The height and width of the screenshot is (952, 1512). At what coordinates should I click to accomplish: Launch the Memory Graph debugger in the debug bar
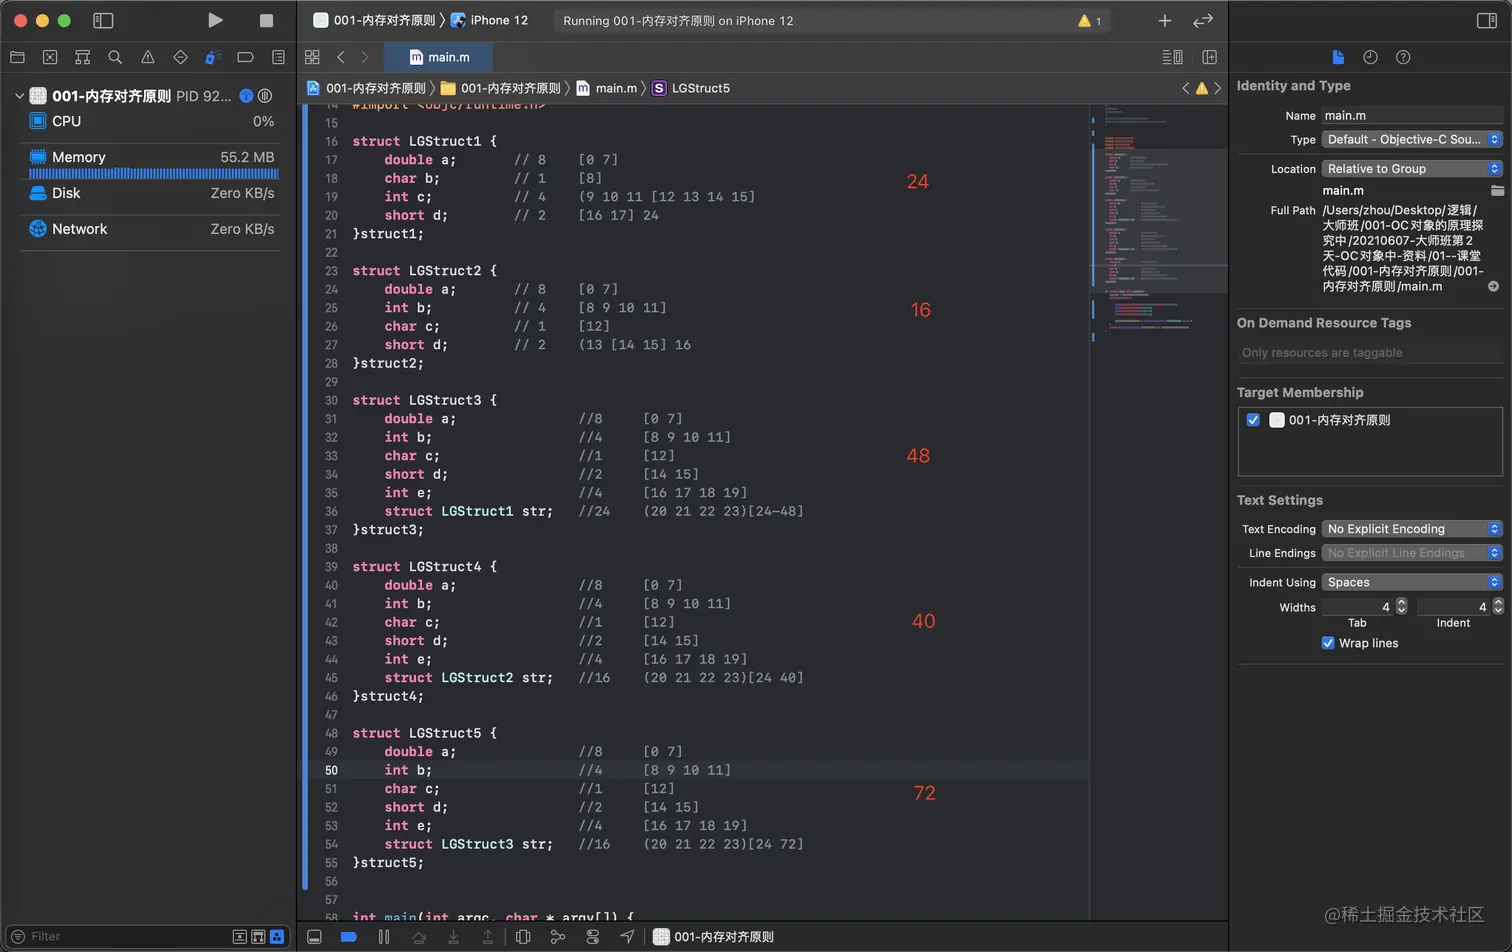(557, 937)
